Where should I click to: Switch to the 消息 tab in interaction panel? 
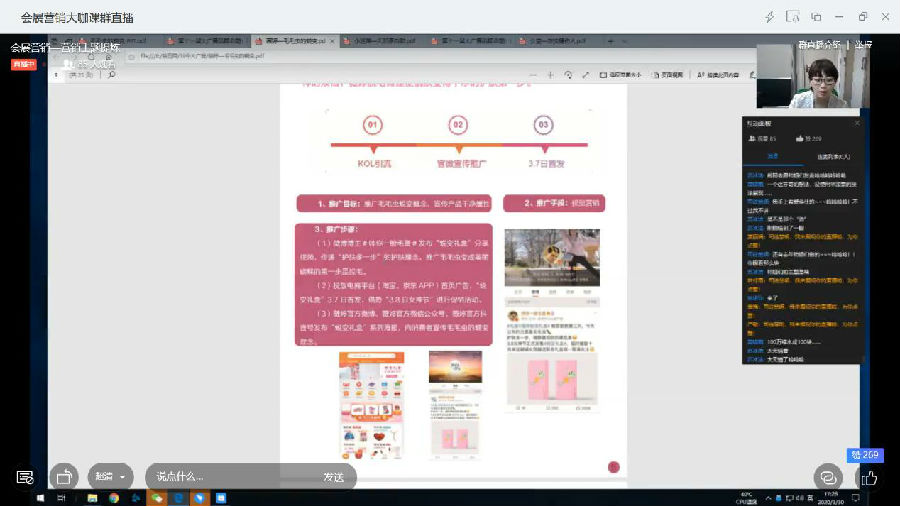[x=772, y=157]
